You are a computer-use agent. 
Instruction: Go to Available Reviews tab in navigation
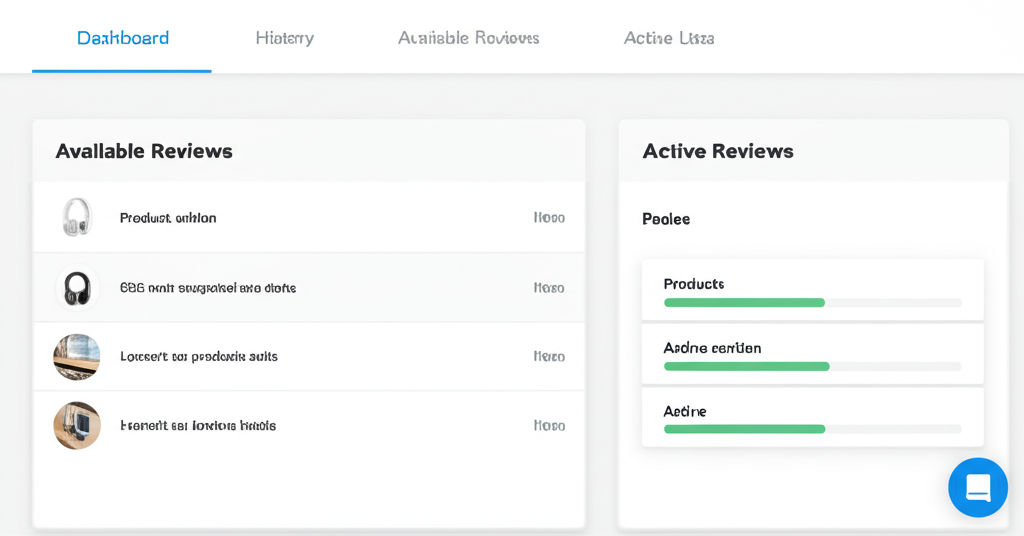pos(468,38)
